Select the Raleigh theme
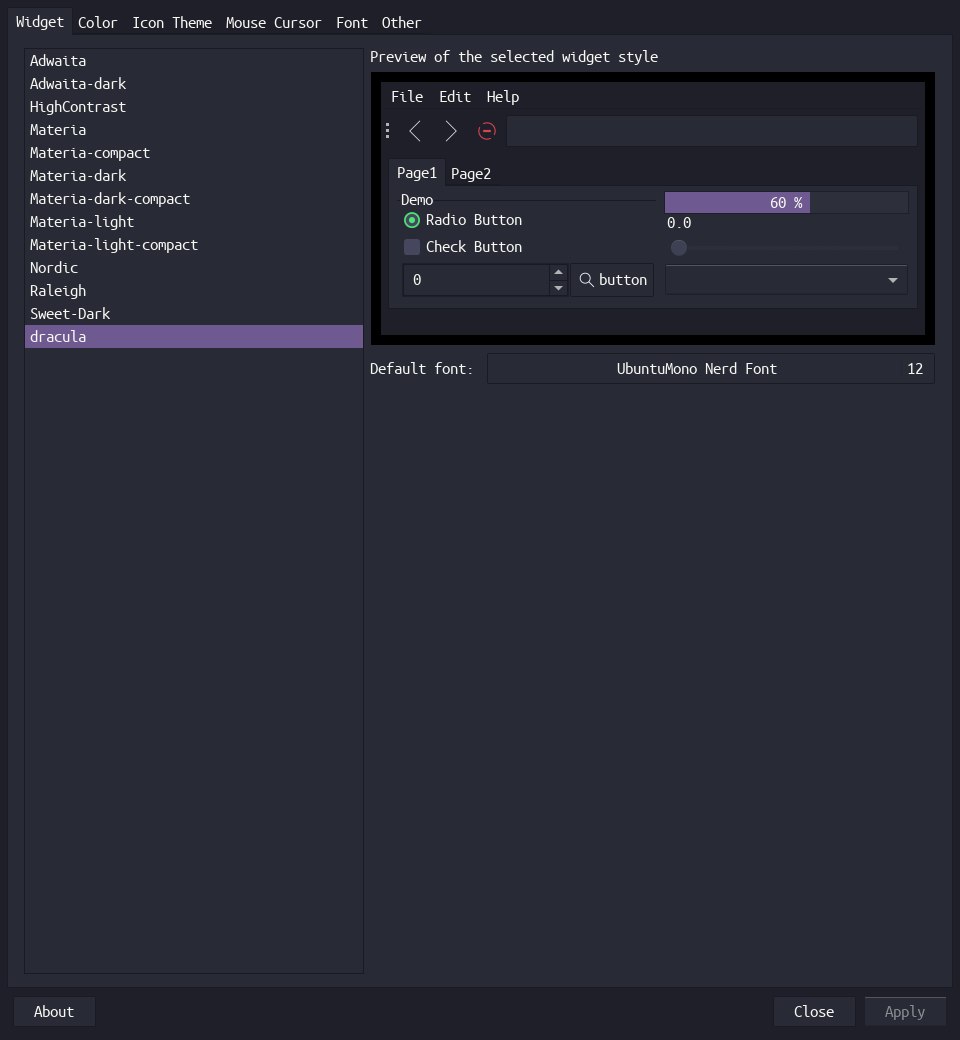 coord(194,291)
